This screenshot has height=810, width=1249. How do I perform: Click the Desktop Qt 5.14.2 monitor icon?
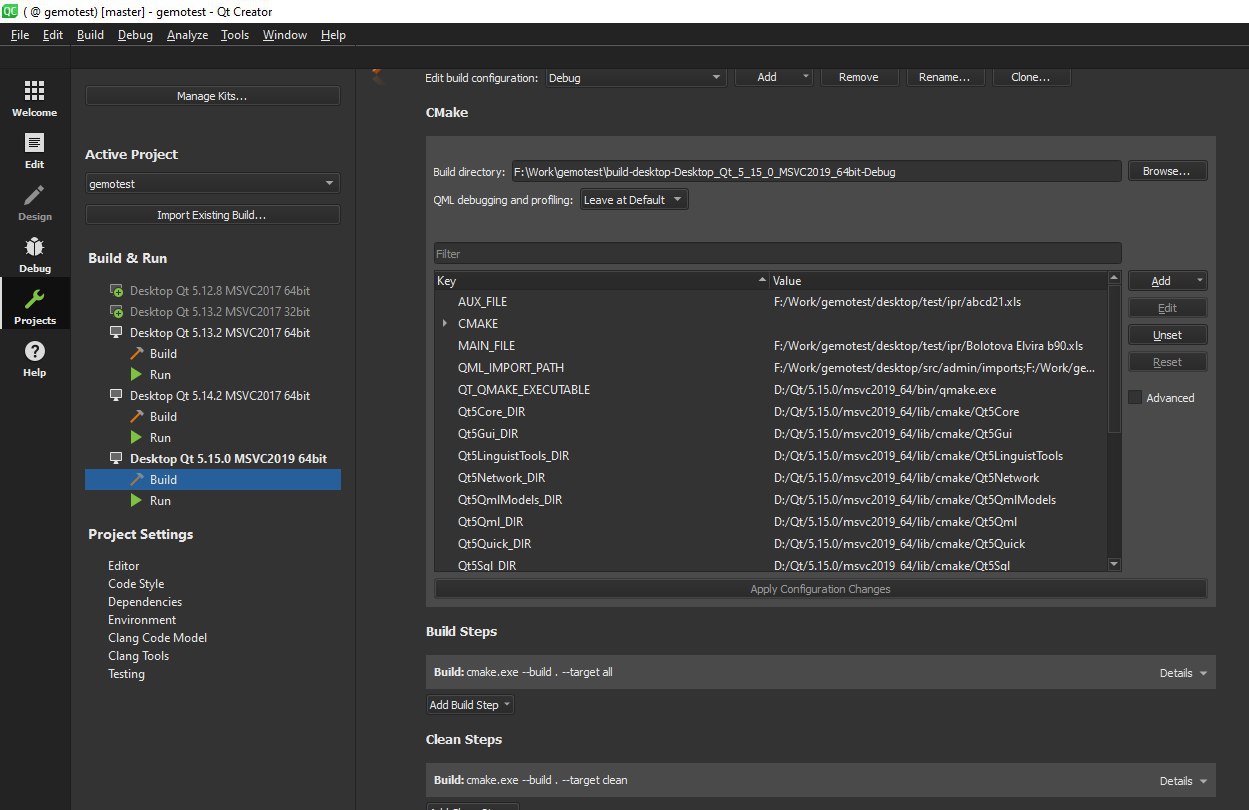click(116, 396)
